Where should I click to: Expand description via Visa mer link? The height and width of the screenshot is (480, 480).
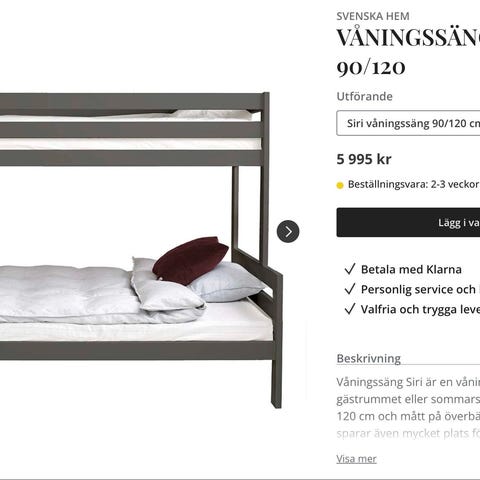[356, 459]
